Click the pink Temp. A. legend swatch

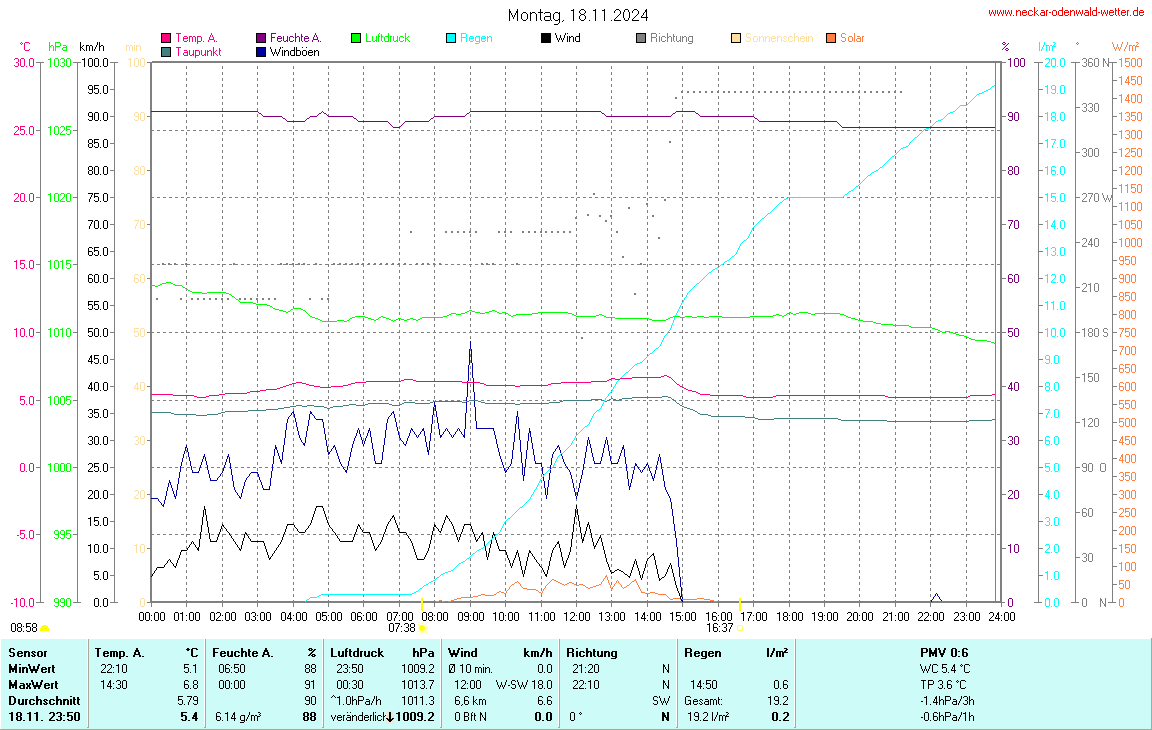166,38
